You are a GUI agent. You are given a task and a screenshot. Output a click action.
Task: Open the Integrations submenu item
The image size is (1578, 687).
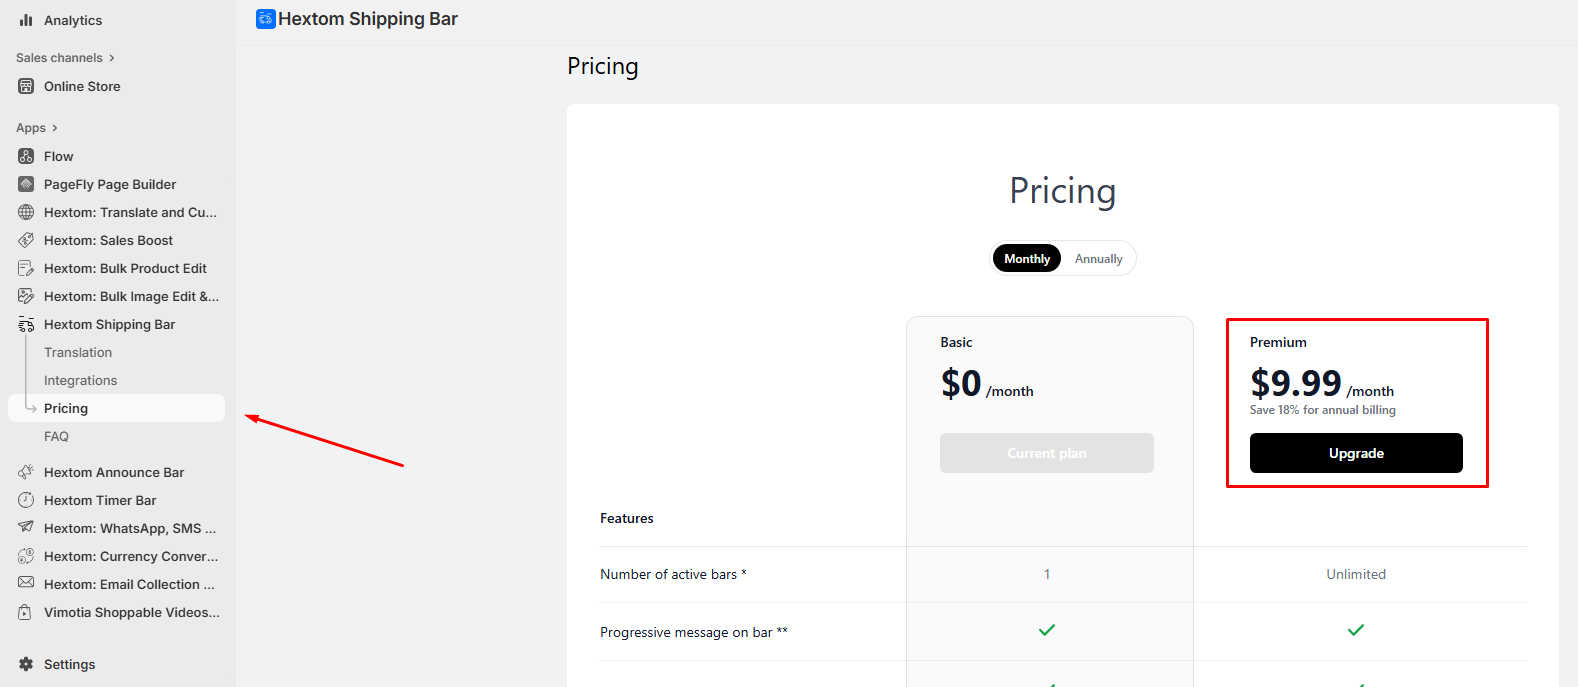point(80,380)
